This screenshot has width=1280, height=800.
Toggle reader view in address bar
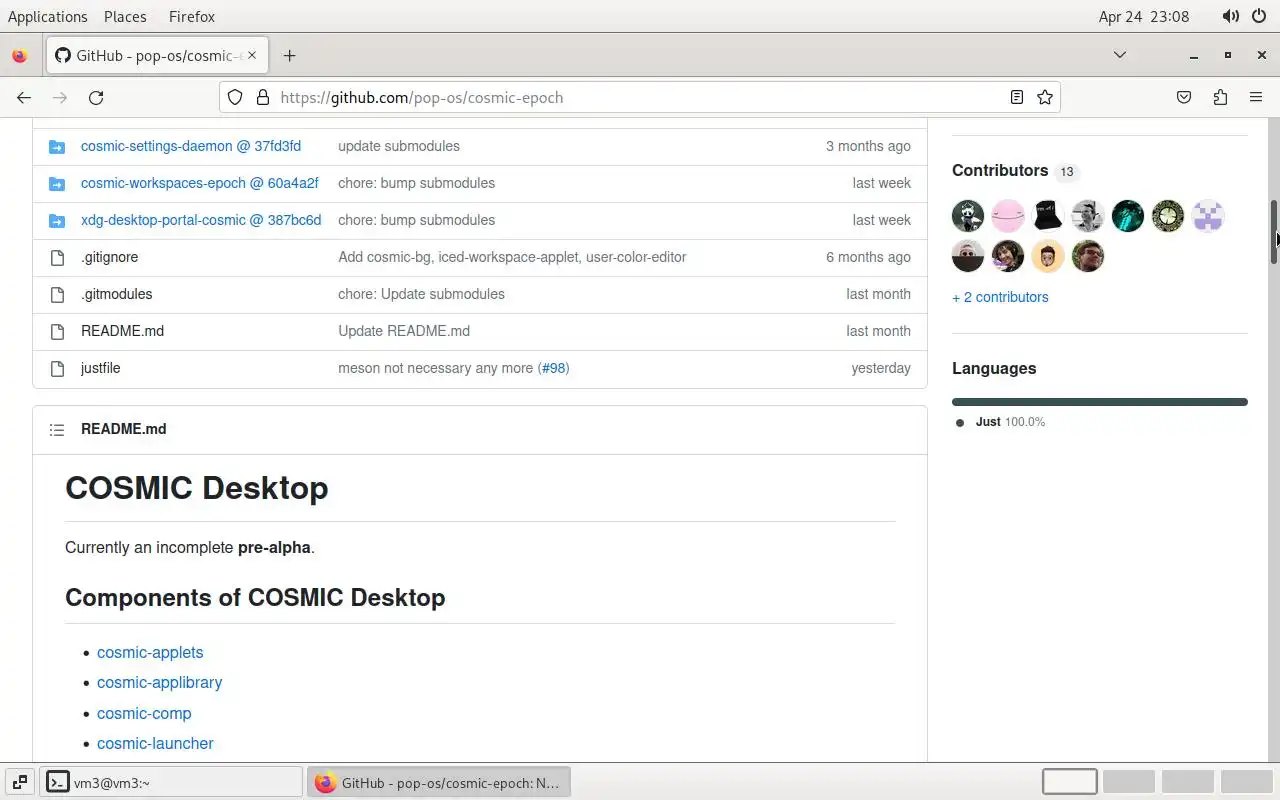tap(1016, 97)
